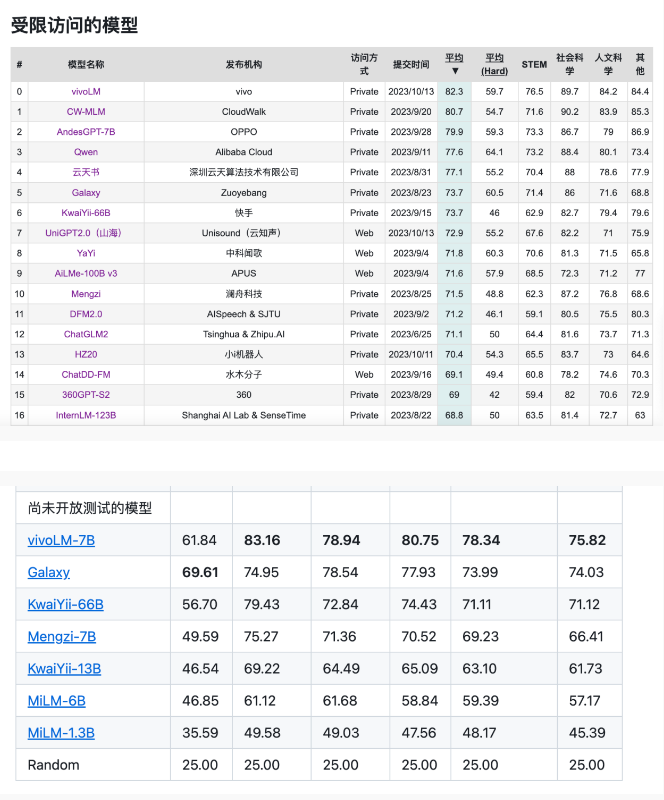Open the ChatDD-FM model link
Viewport: 664px width, 800px height.
pyautogui.click(x=86, y=374)
